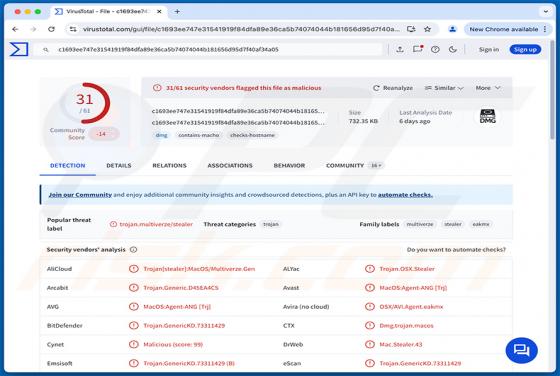560x376 pixels.
Task: Bookmark this page with the star icon
Action: [x=427, y=29]
